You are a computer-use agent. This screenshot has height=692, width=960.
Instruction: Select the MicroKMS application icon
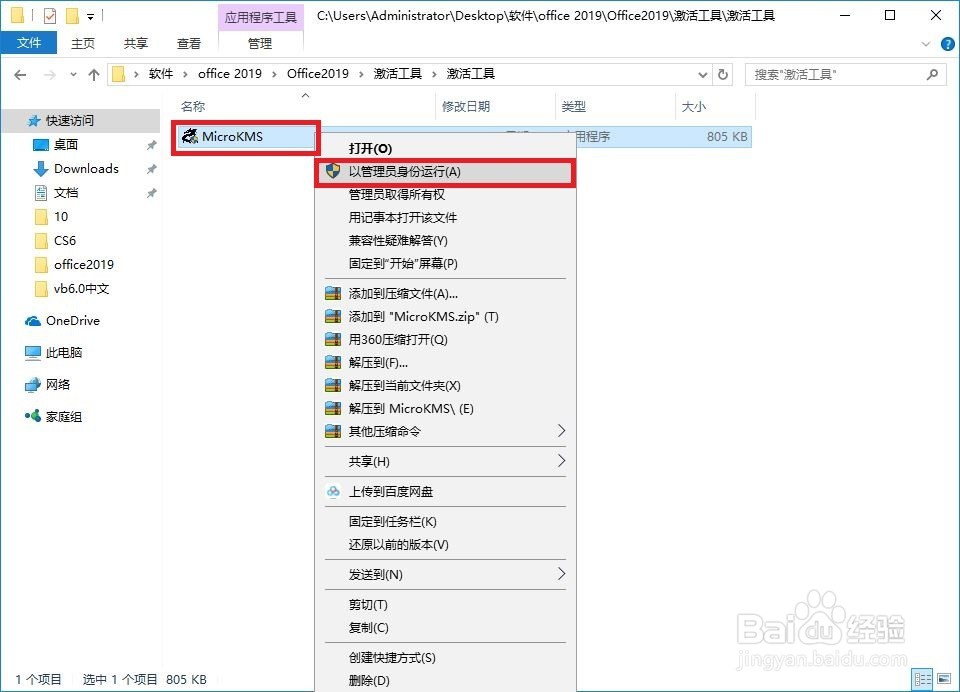[192, 136]
